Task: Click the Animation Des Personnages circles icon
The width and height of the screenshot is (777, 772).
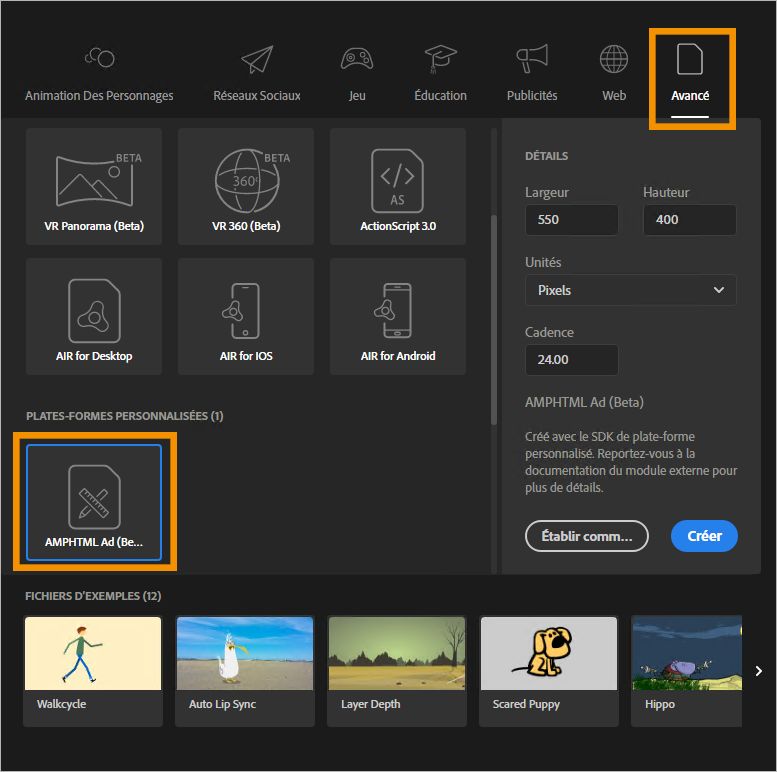Action: click(x=100, y=57)
